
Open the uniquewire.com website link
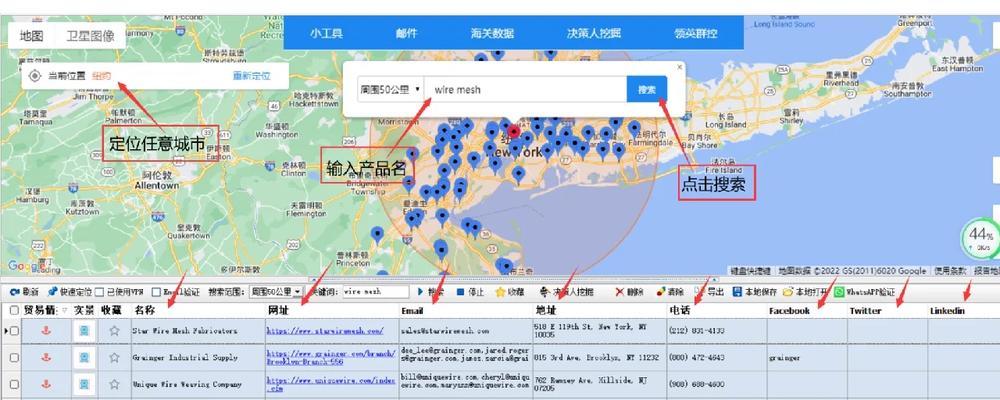coord(330,384)
